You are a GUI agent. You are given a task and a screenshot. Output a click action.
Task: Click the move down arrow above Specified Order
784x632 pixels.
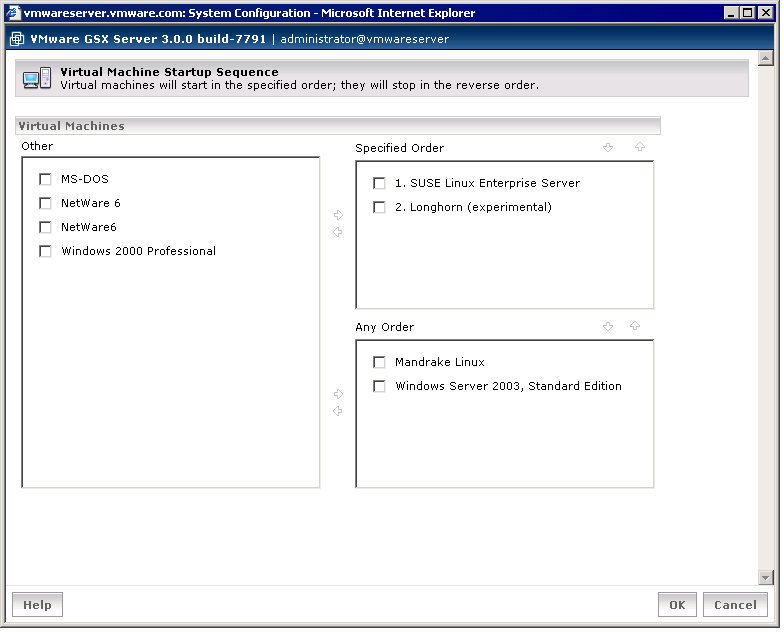(608, 148)
